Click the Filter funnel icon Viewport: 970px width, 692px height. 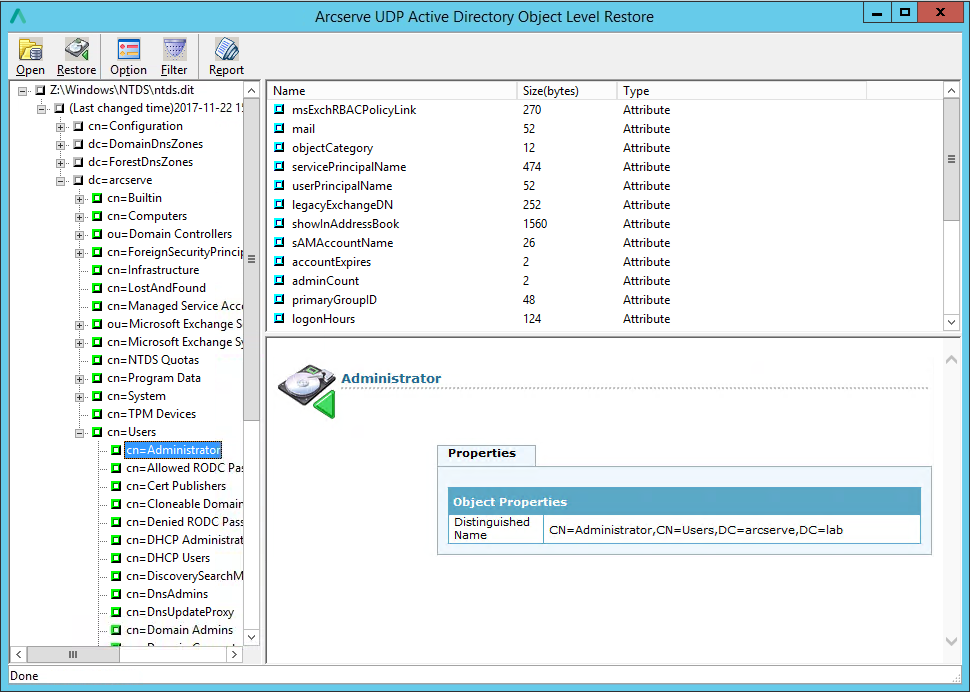tap(174, 49)
